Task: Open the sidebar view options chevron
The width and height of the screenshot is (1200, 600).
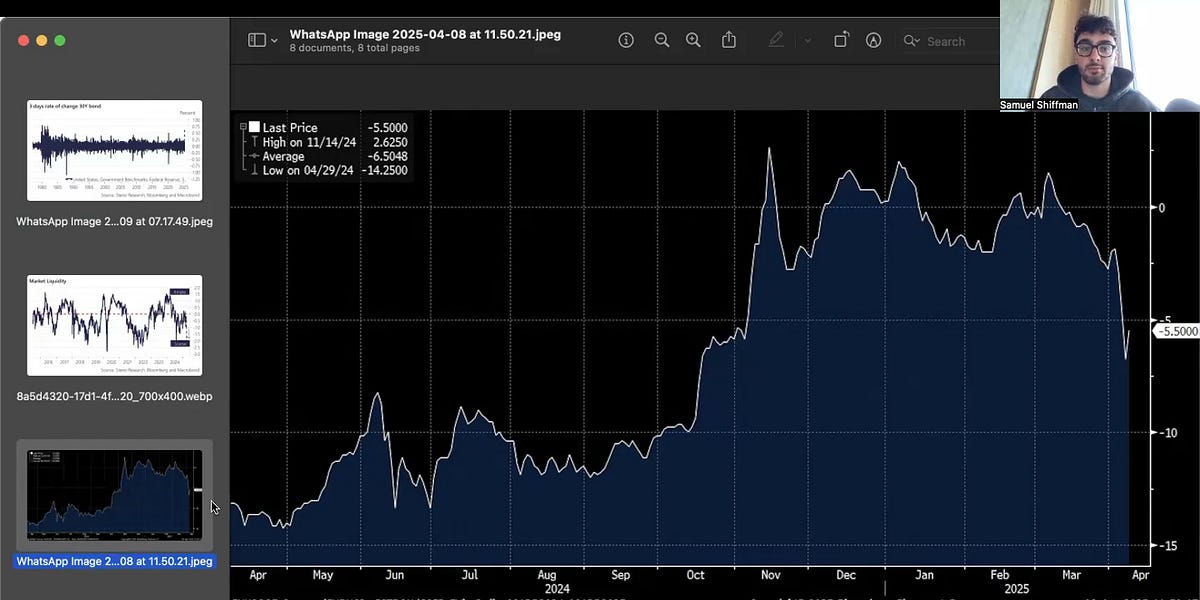Action: [x=272, y=39]
